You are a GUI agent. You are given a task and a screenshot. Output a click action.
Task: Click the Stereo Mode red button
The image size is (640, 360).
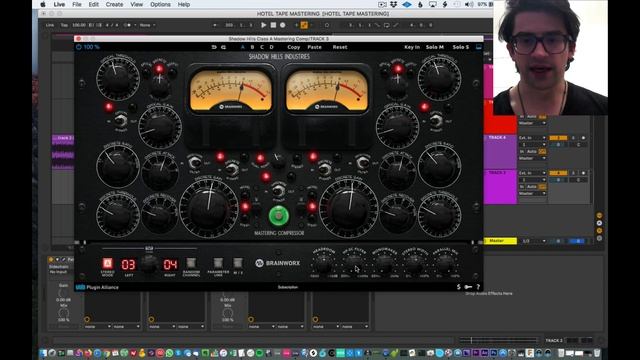click(x=107, y=263)
